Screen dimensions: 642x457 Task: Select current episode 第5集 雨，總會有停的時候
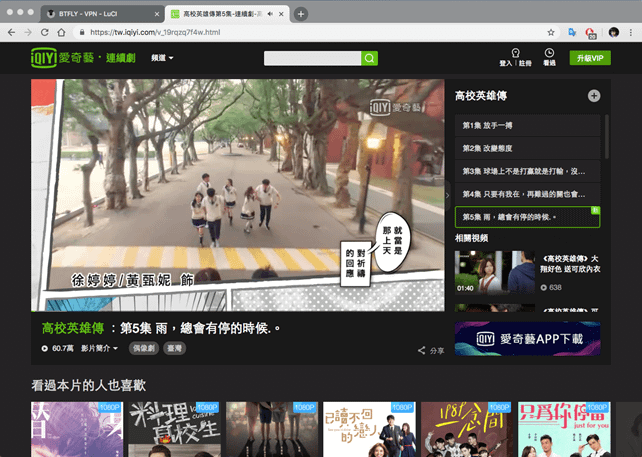[x=527, y=217]
